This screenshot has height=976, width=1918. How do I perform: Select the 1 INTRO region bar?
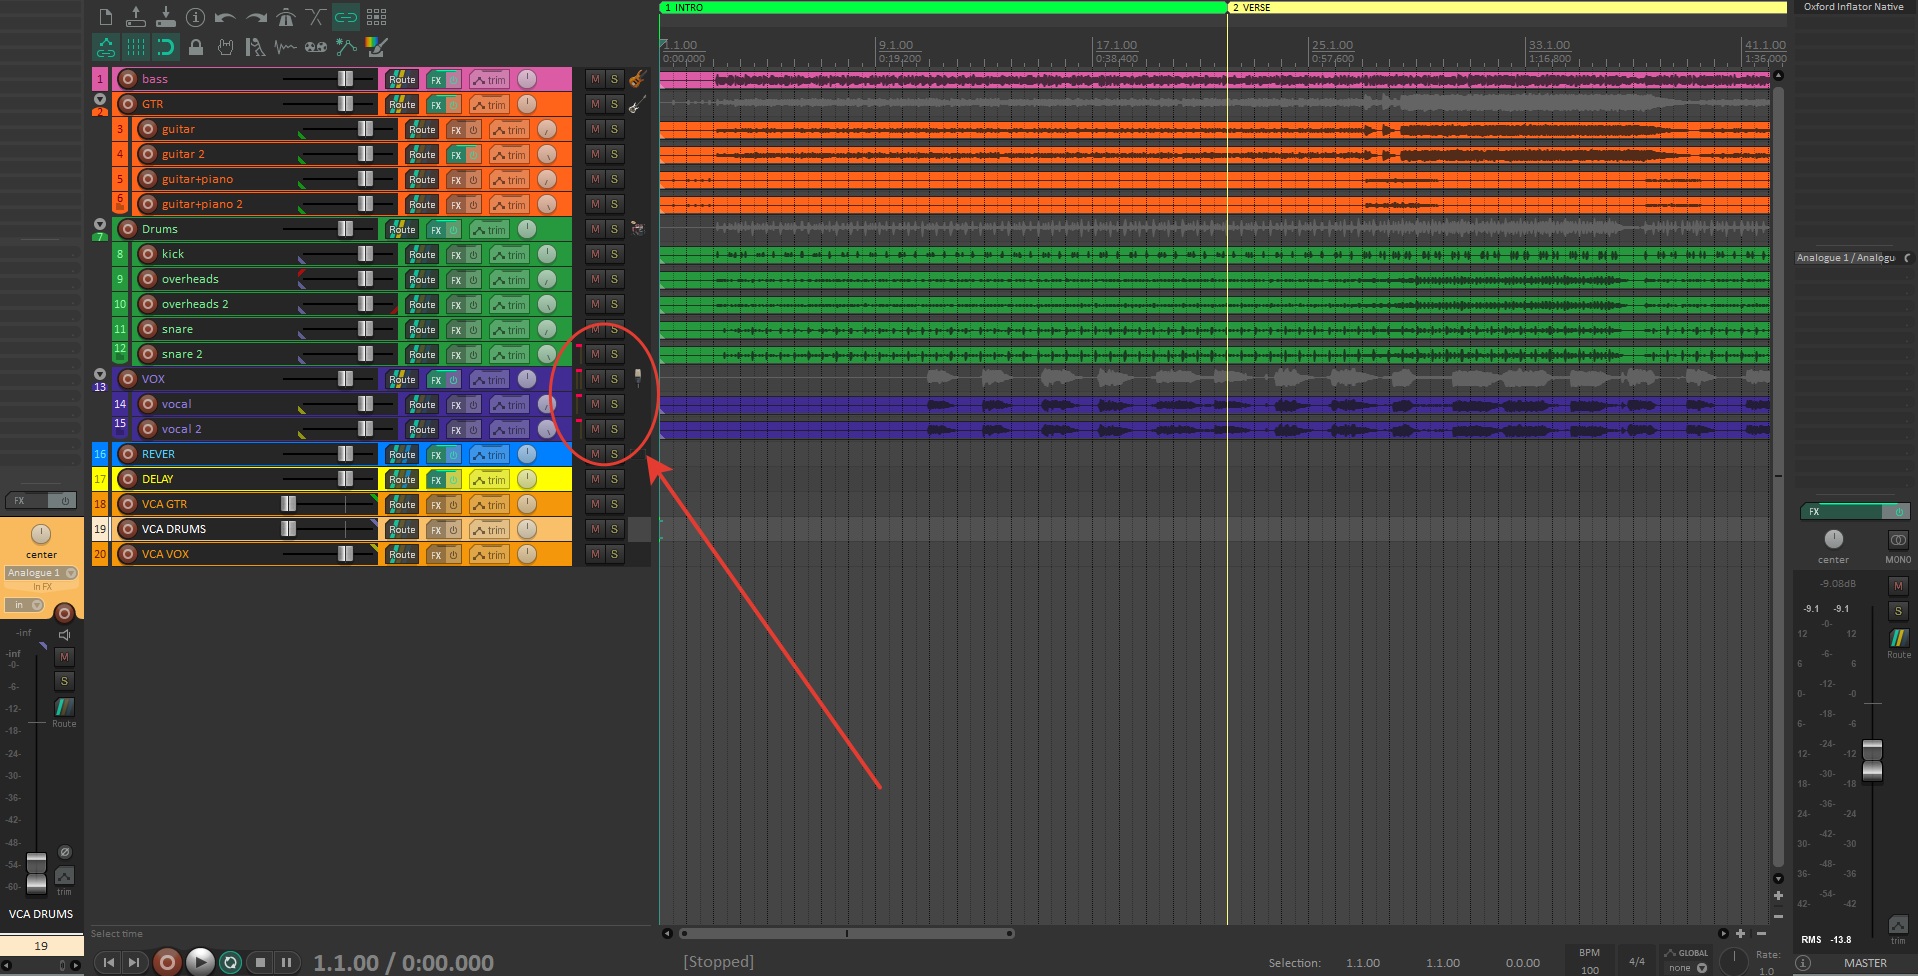942,7
